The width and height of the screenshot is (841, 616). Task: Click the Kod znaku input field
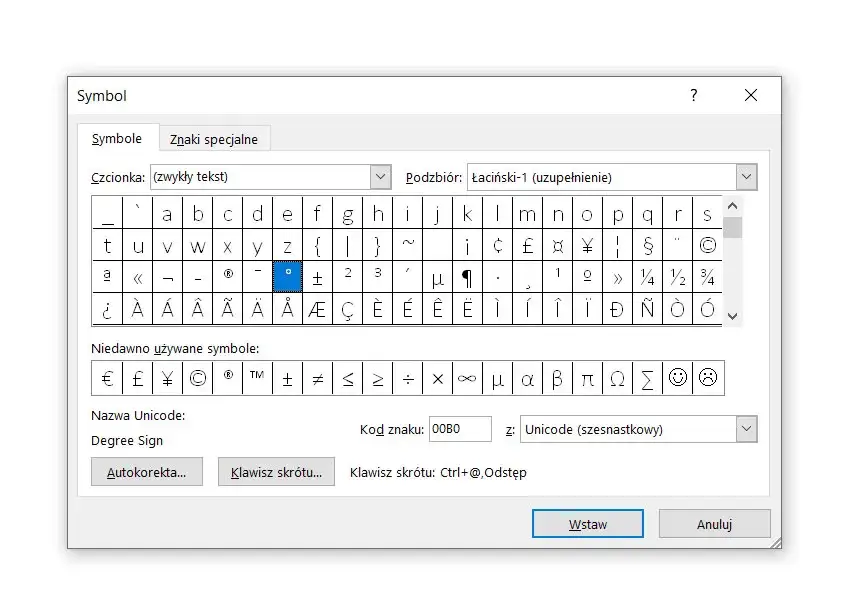click(x=460, y=429)
